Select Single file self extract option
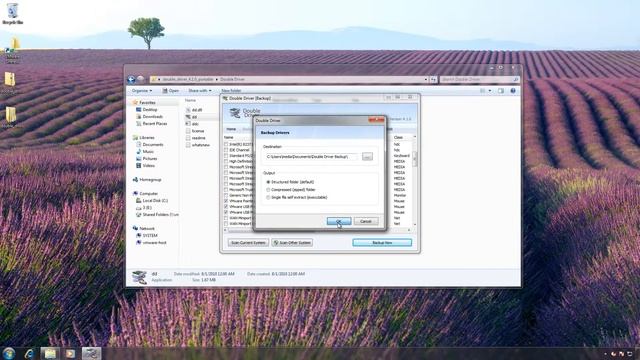640x360 pixels. (x=297, y=198)
